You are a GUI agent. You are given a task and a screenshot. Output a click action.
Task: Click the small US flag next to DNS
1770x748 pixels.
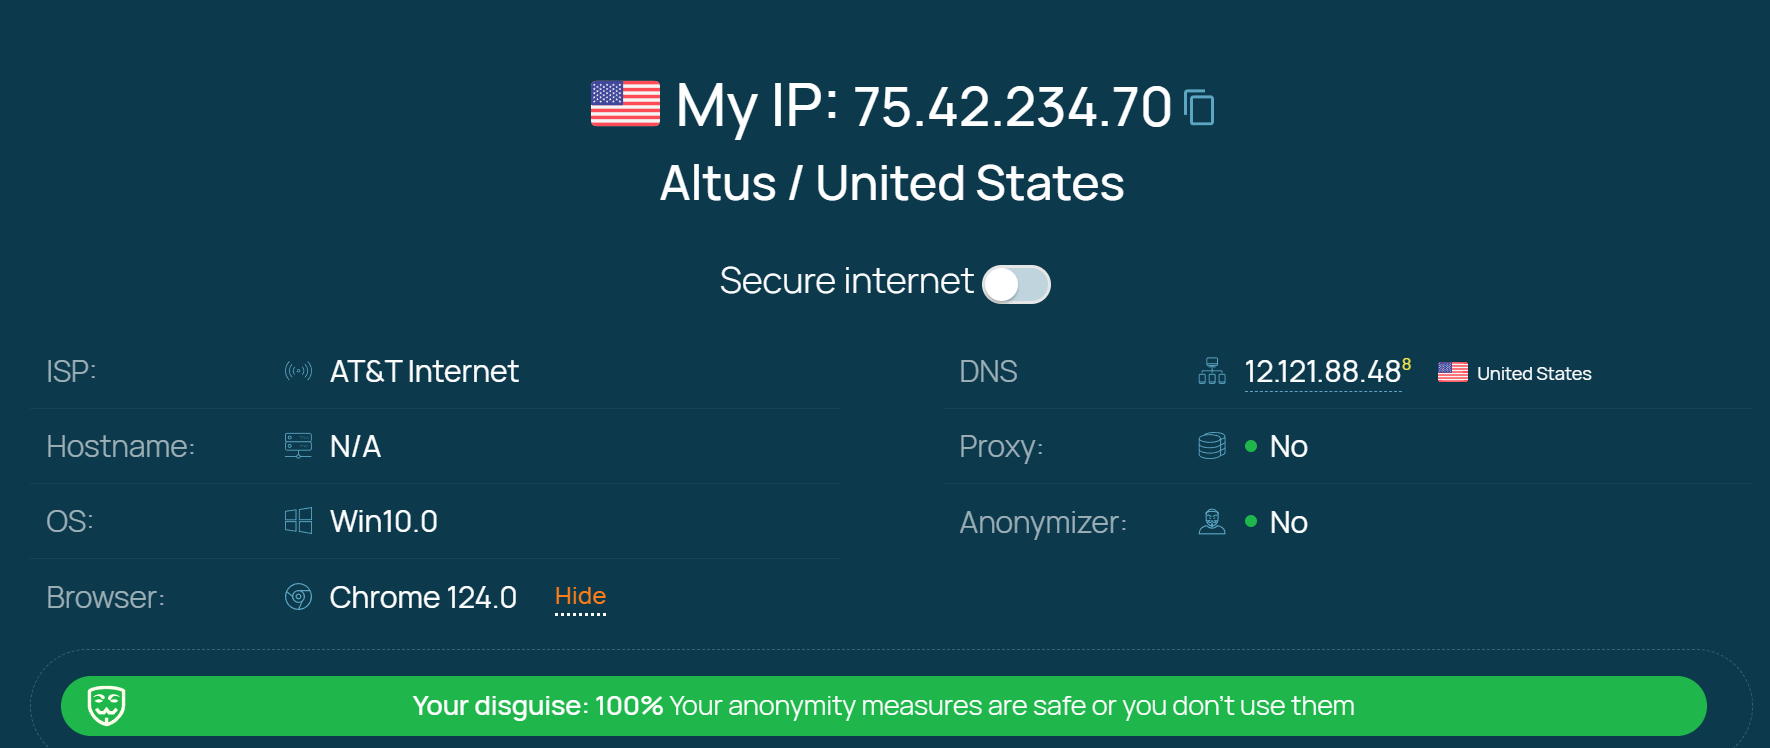pyautogui.click(x=1452, y=372)
